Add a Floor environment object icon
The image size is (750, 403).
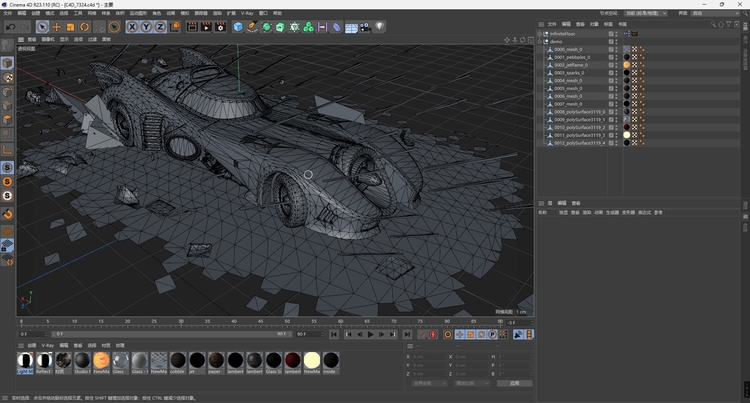coord(351,27)
